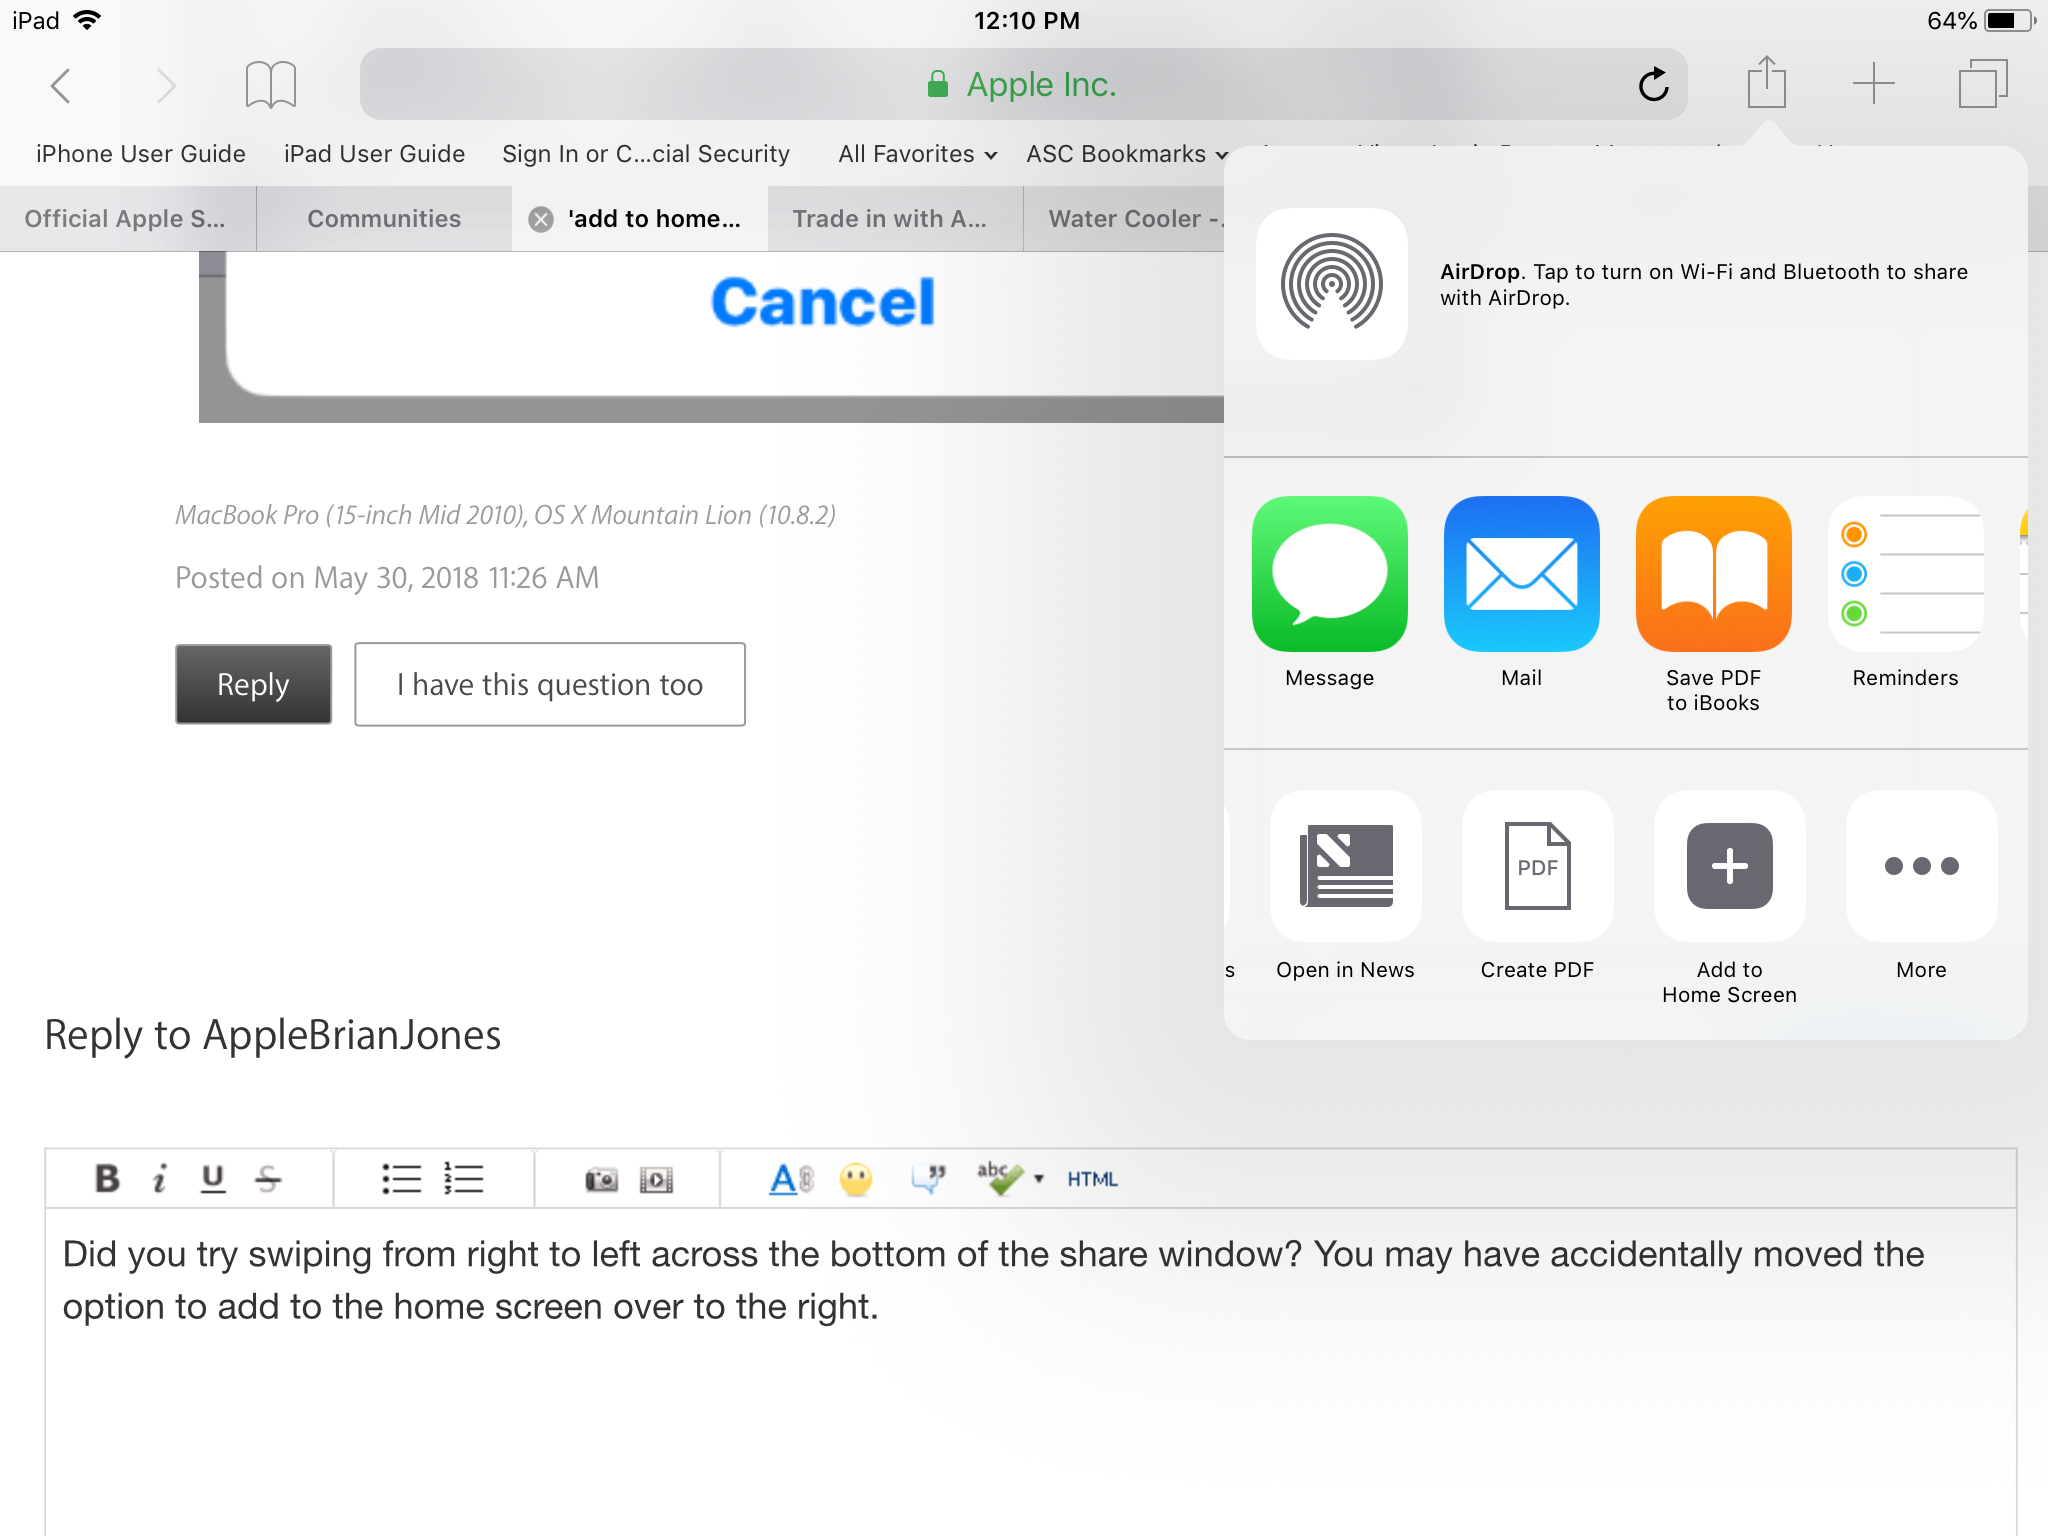The width and height of the screenshot is (2048, 1536).
Task: Open the bookmarks book icon
Action: click(270, 85)
